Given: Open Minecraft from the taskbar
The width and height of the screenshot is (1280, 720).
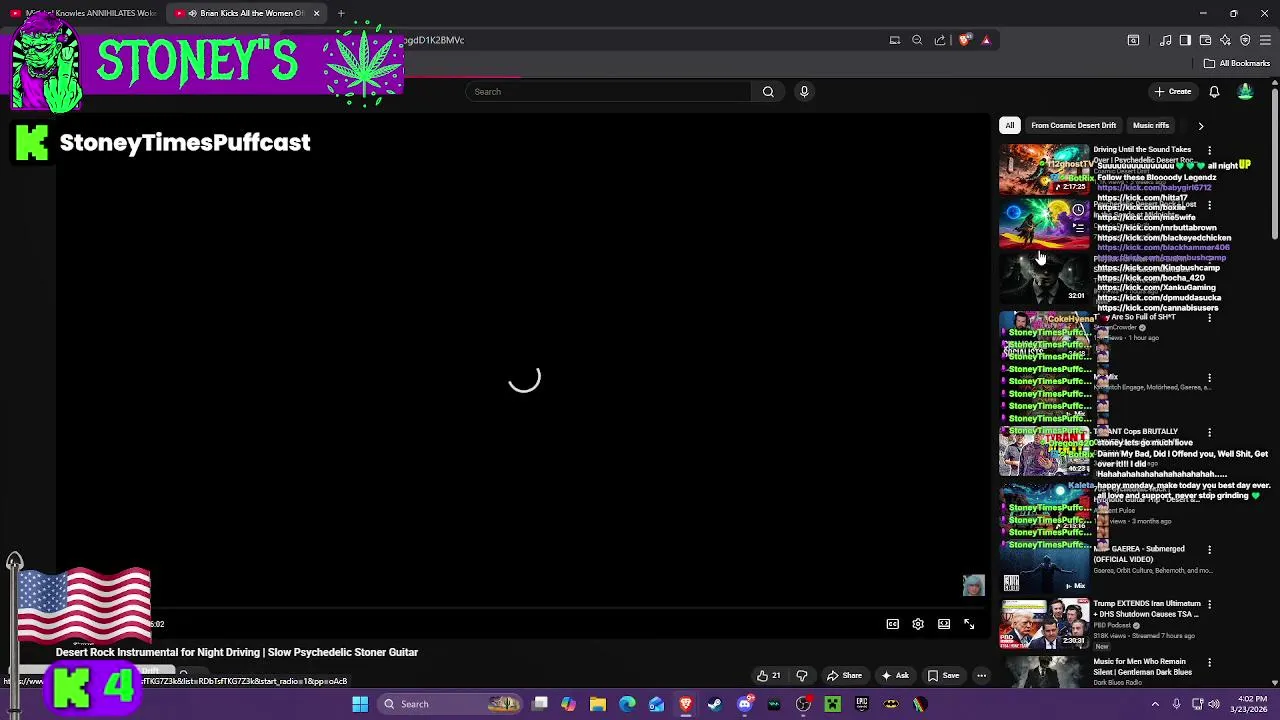Looking at the screenshot, I should coord(832,704).
